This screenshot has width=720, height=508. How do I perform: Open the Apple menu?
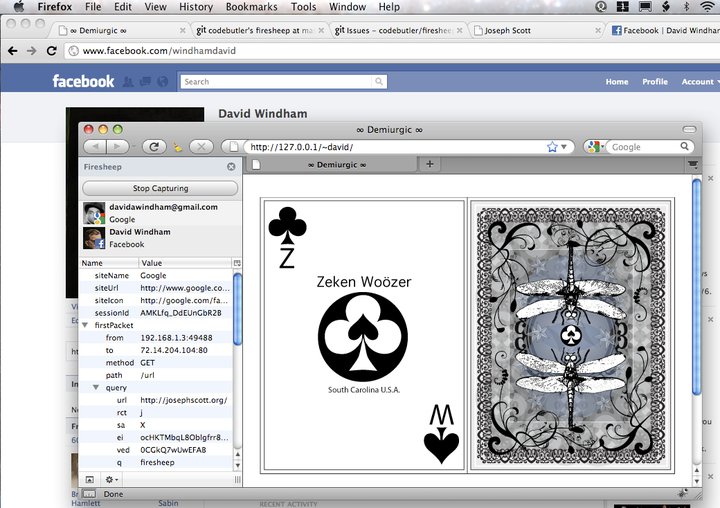coord(18,6)
